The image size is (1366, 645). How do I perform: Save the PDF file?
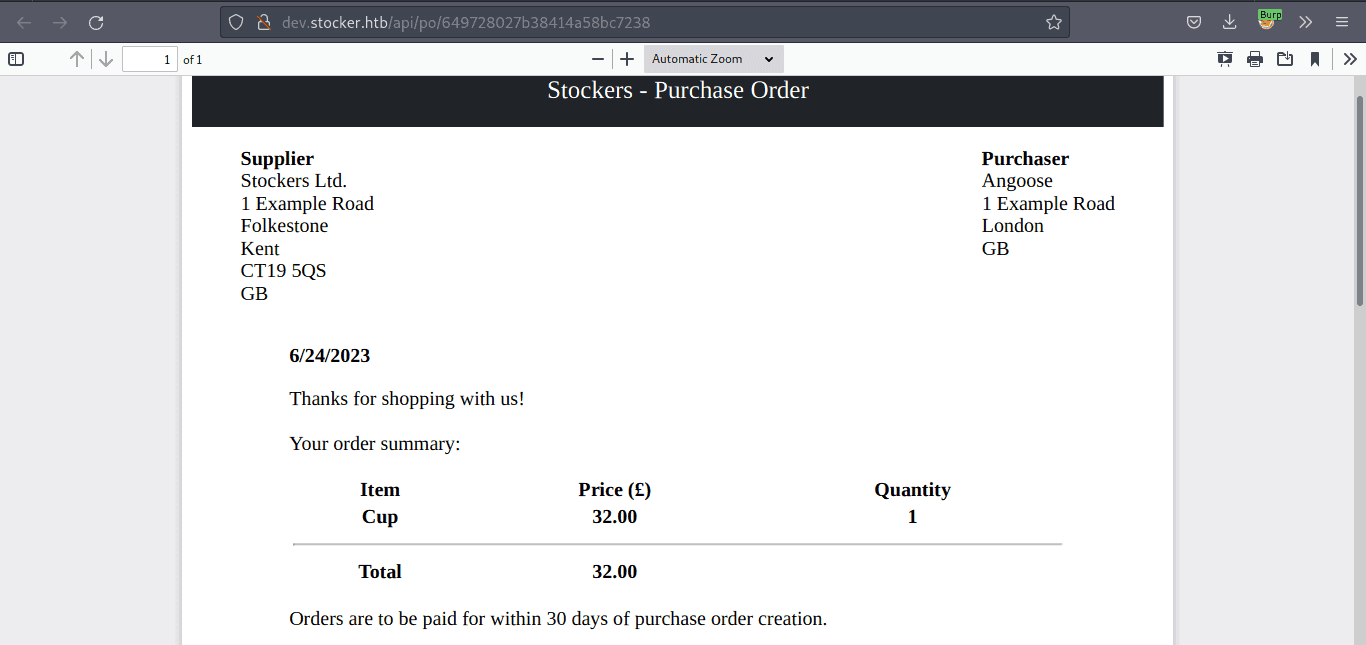(1285, 59)
